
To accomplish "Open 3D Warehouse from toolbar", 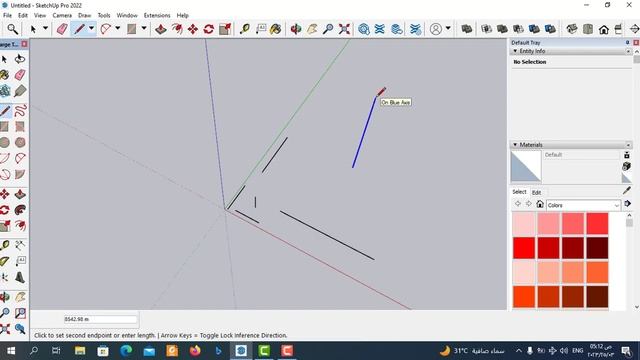I will [x=364, y=29].
